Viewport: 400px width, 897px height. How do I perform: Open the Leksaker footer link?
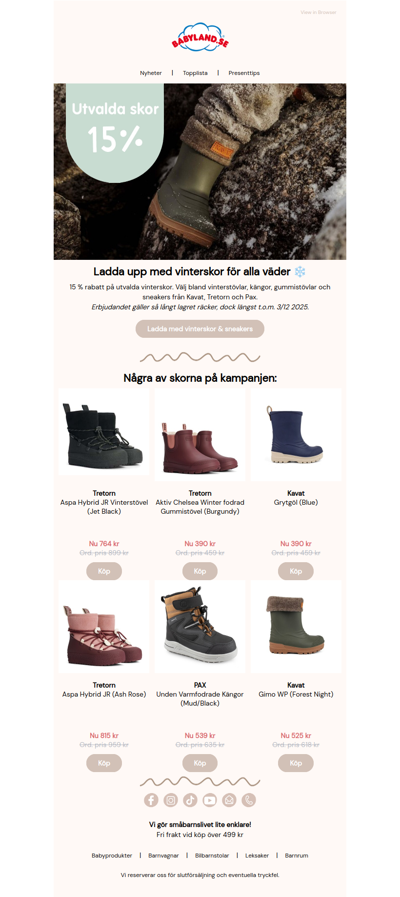click(256, 856)
